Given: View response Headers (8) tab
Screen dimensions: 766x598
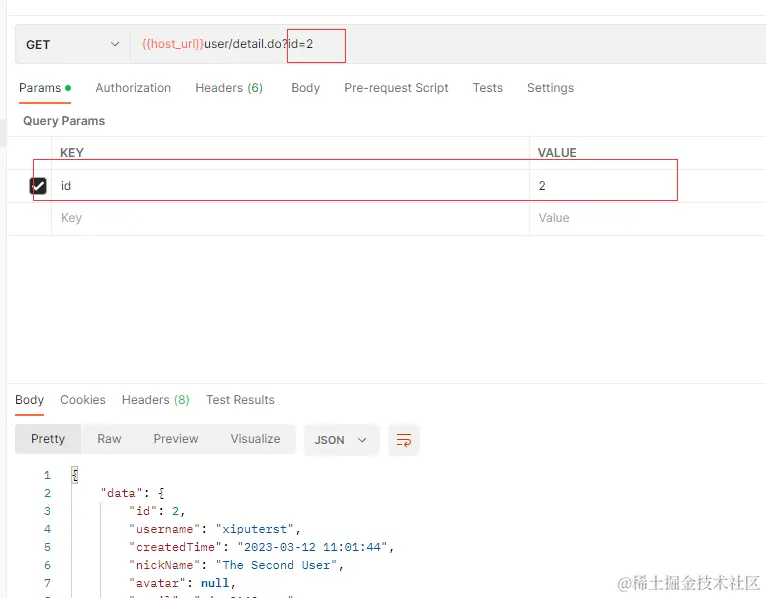Looking at the screenshot, I should point(155,400).
